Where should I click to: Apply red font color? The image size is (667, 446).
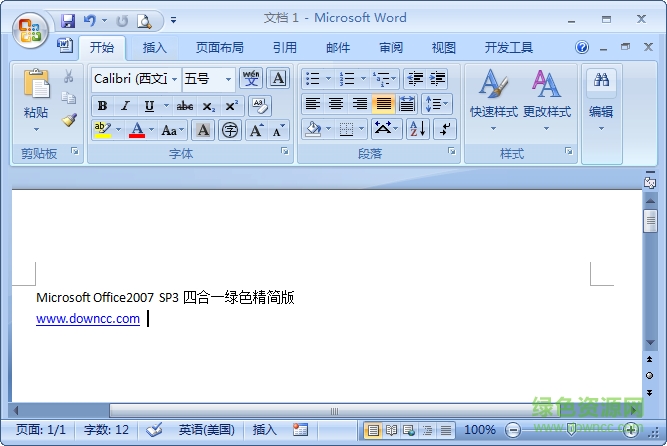pyautogui.click(x=137, y=130)
